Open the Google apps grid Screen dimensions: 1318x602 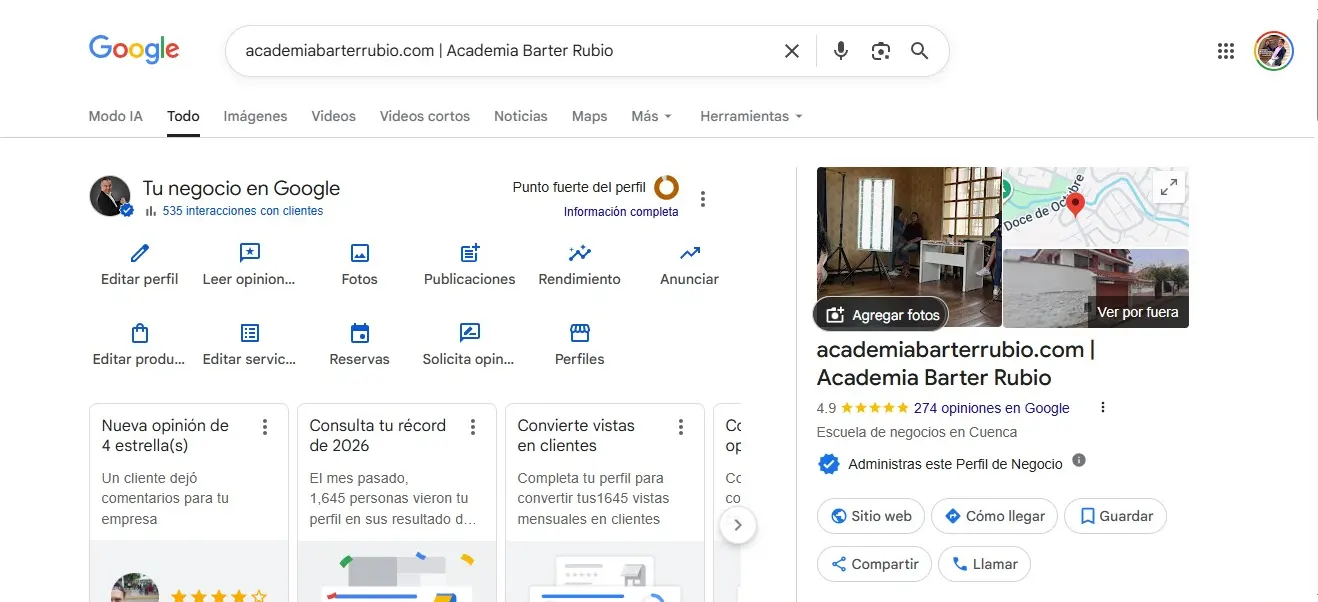[x=1226, y=51]
